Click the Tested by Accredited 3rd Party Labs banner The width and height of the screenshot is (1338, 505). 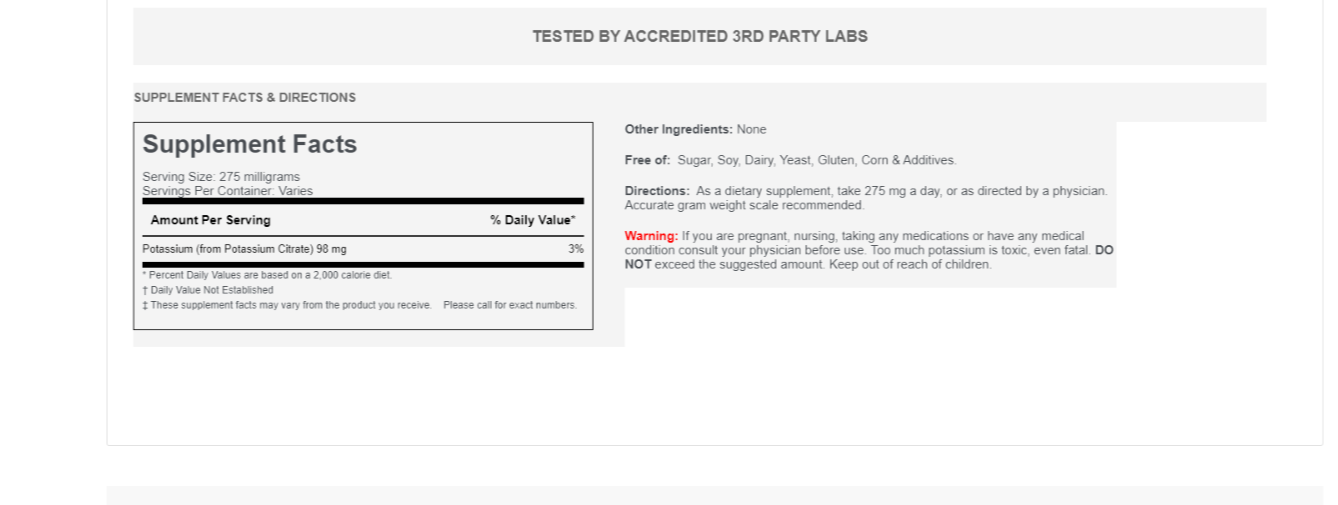pos(699,37)
